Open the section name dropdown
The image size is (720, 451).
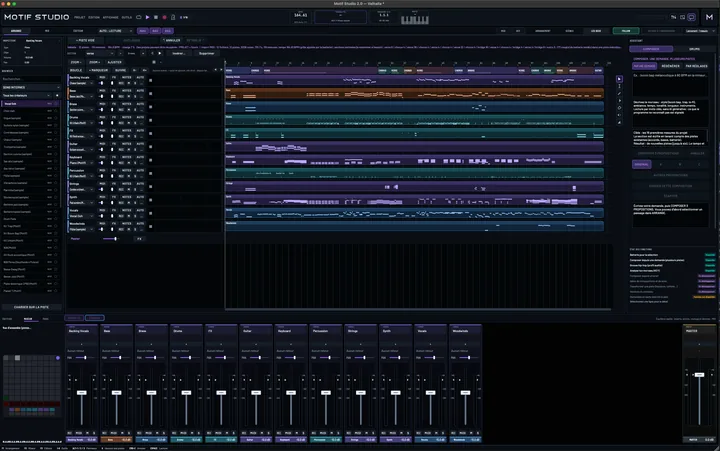[100, 54]
